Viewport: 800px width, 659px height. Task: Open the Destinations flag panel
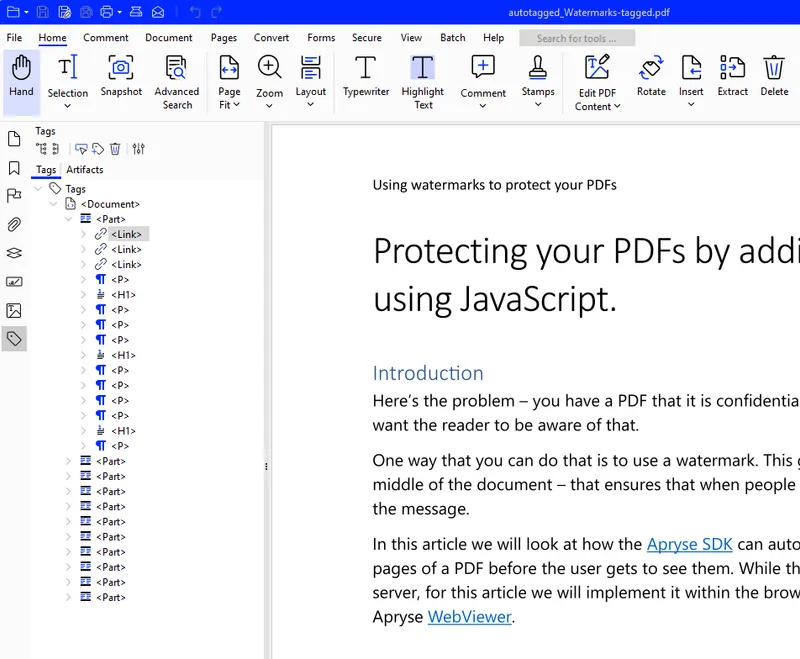point(14,196)
